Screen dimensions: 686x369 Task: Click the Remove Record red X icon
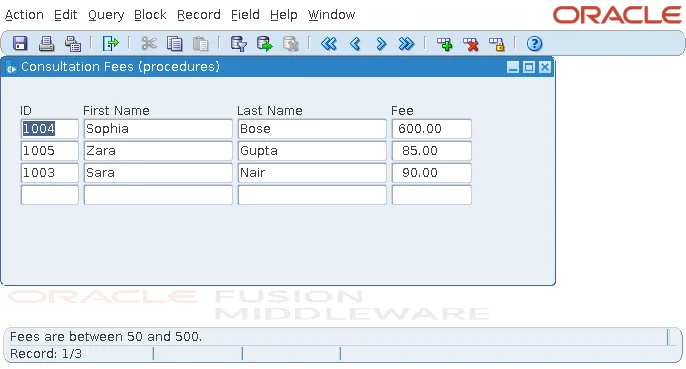tap(471, 44)
